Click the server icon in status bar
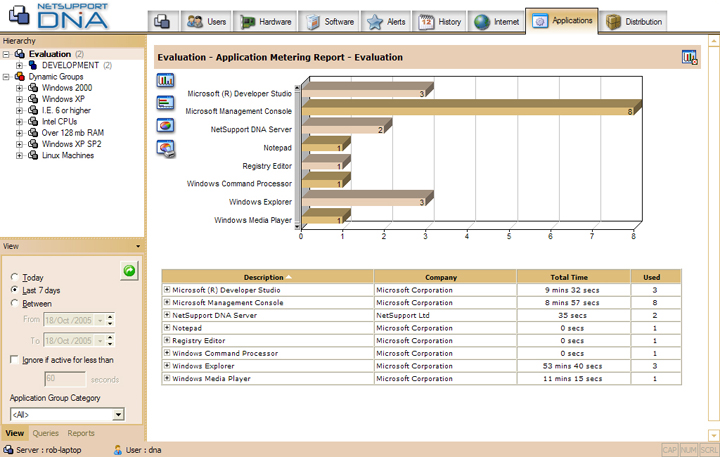Viewport: 720px width, 457px height. [x=8, y=450]
